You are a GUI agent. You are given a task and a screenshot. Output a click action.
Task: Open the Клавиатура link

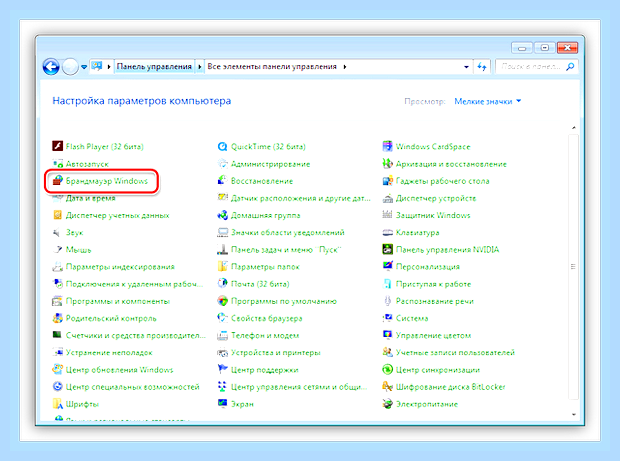point(418,232)
